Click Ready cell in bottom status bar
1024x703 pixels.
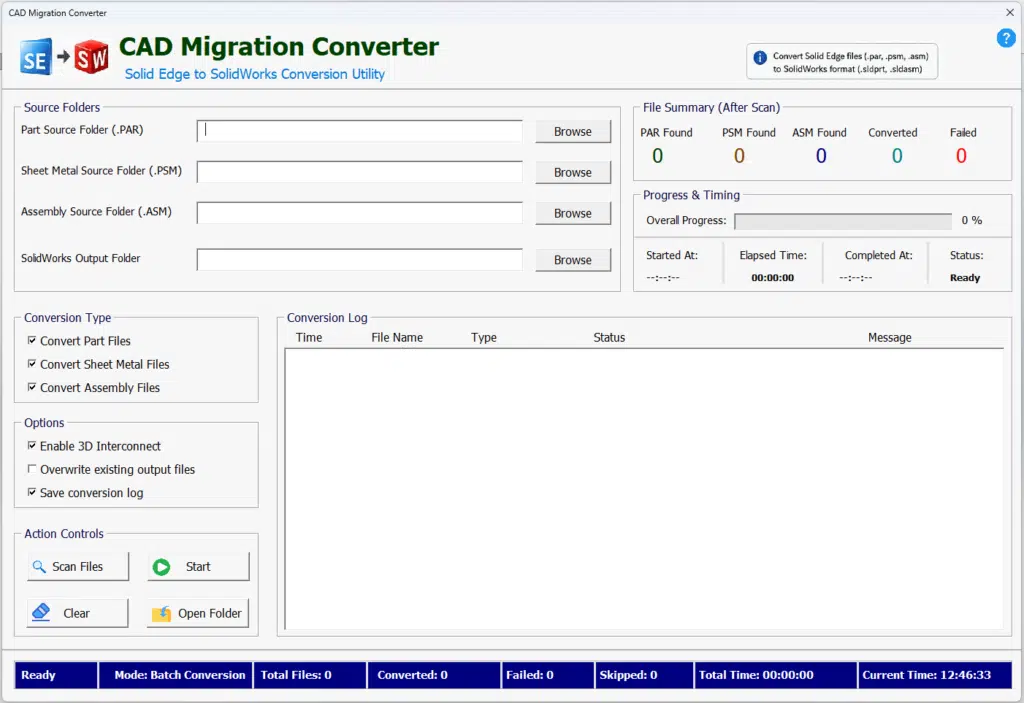[56, 675]
